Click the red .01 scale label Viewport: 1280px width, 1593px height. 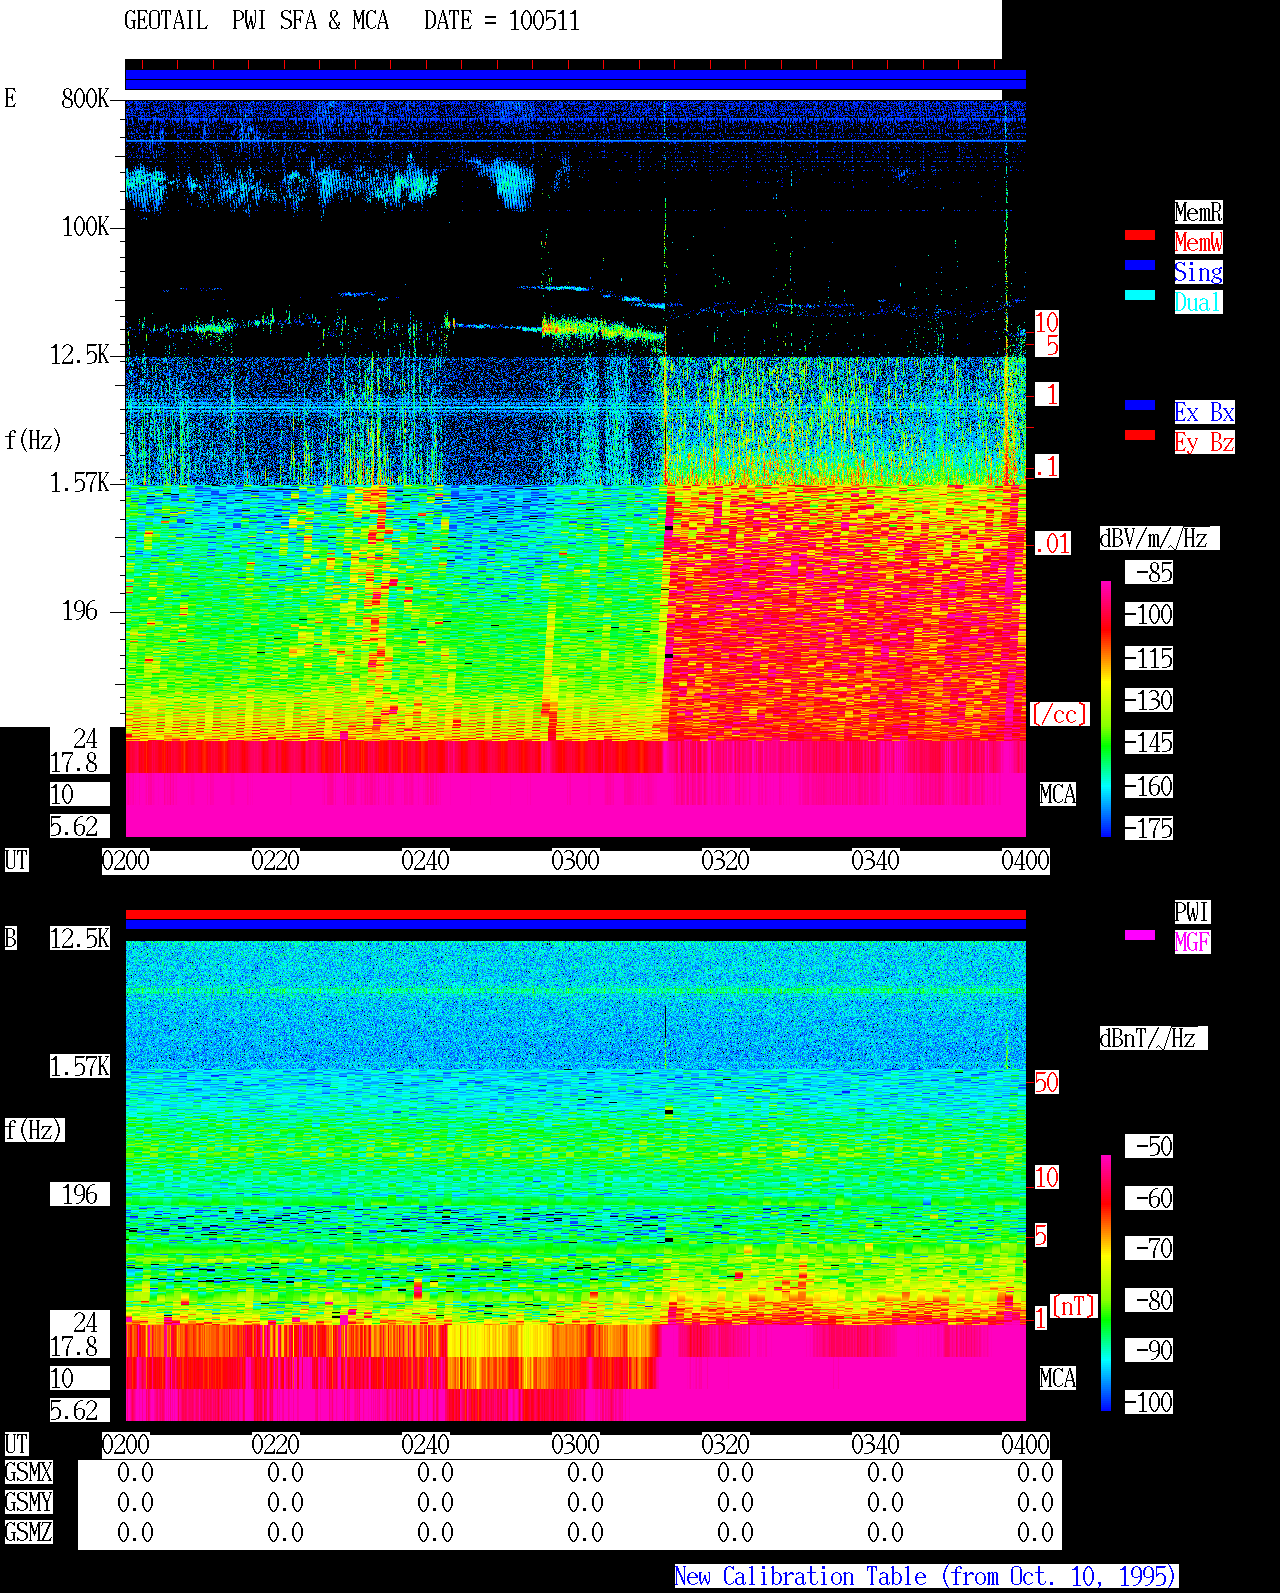[x=1052, y=544]
